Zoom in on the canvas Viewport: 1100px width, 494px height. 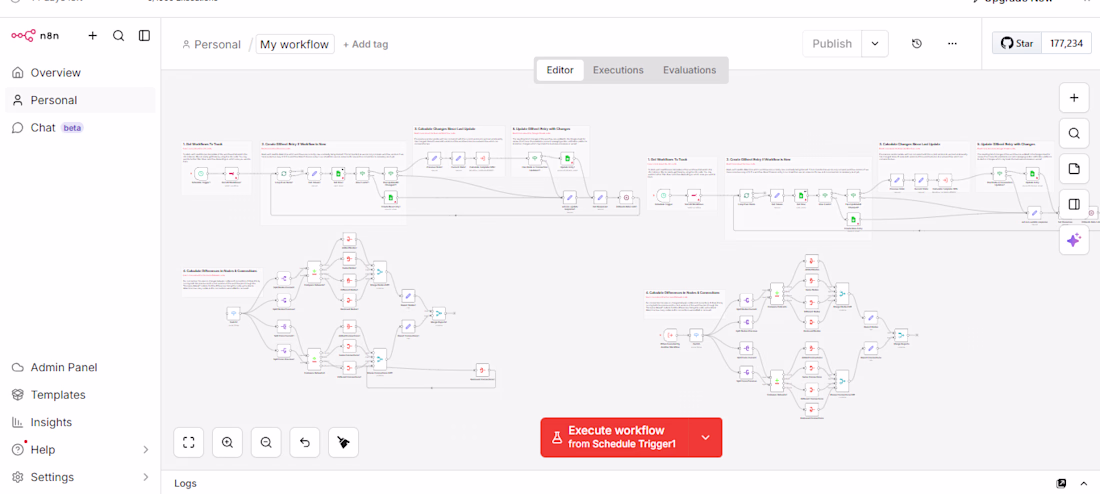pos(227,442)
